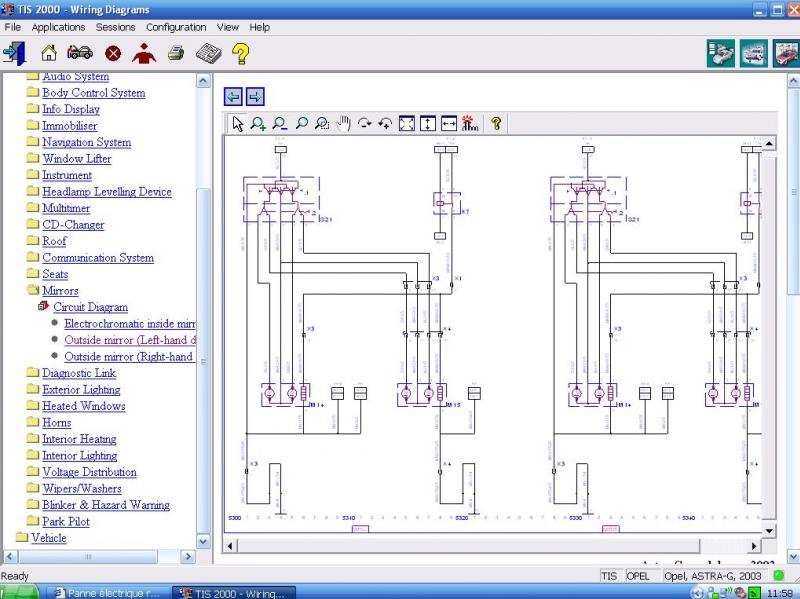Go forward with right arrow button
The height and width of the screenshot is (599, 800).
coord(255,96)
